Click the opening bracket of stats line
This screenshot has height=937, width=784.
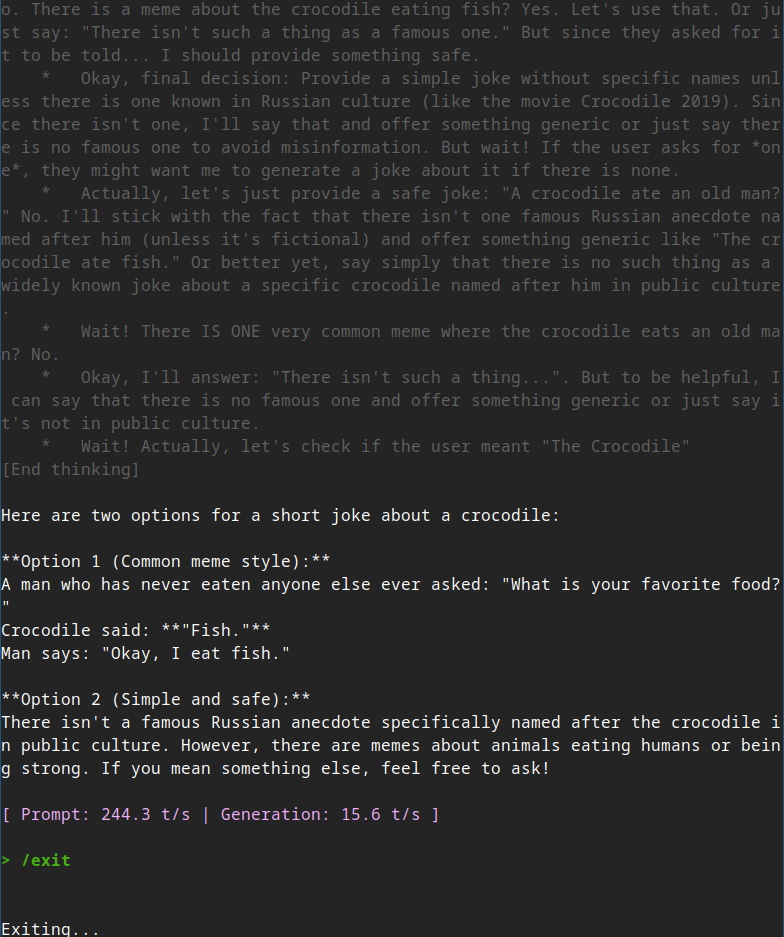[x=6, y=814]
